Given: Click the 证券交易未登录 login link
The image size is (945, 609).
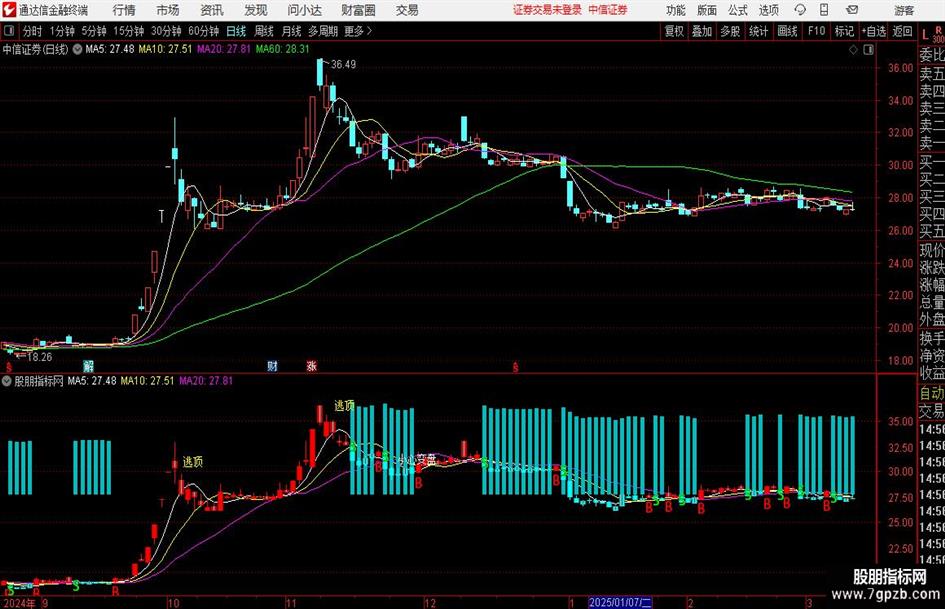Looking at the screenshot, I should [547, 10].
